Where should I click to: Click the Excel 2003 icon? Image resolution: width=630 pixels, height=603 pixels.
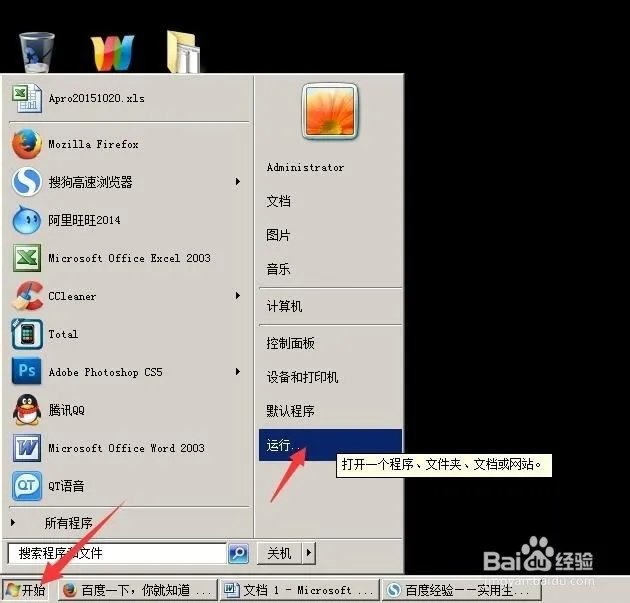pos(27,258)
